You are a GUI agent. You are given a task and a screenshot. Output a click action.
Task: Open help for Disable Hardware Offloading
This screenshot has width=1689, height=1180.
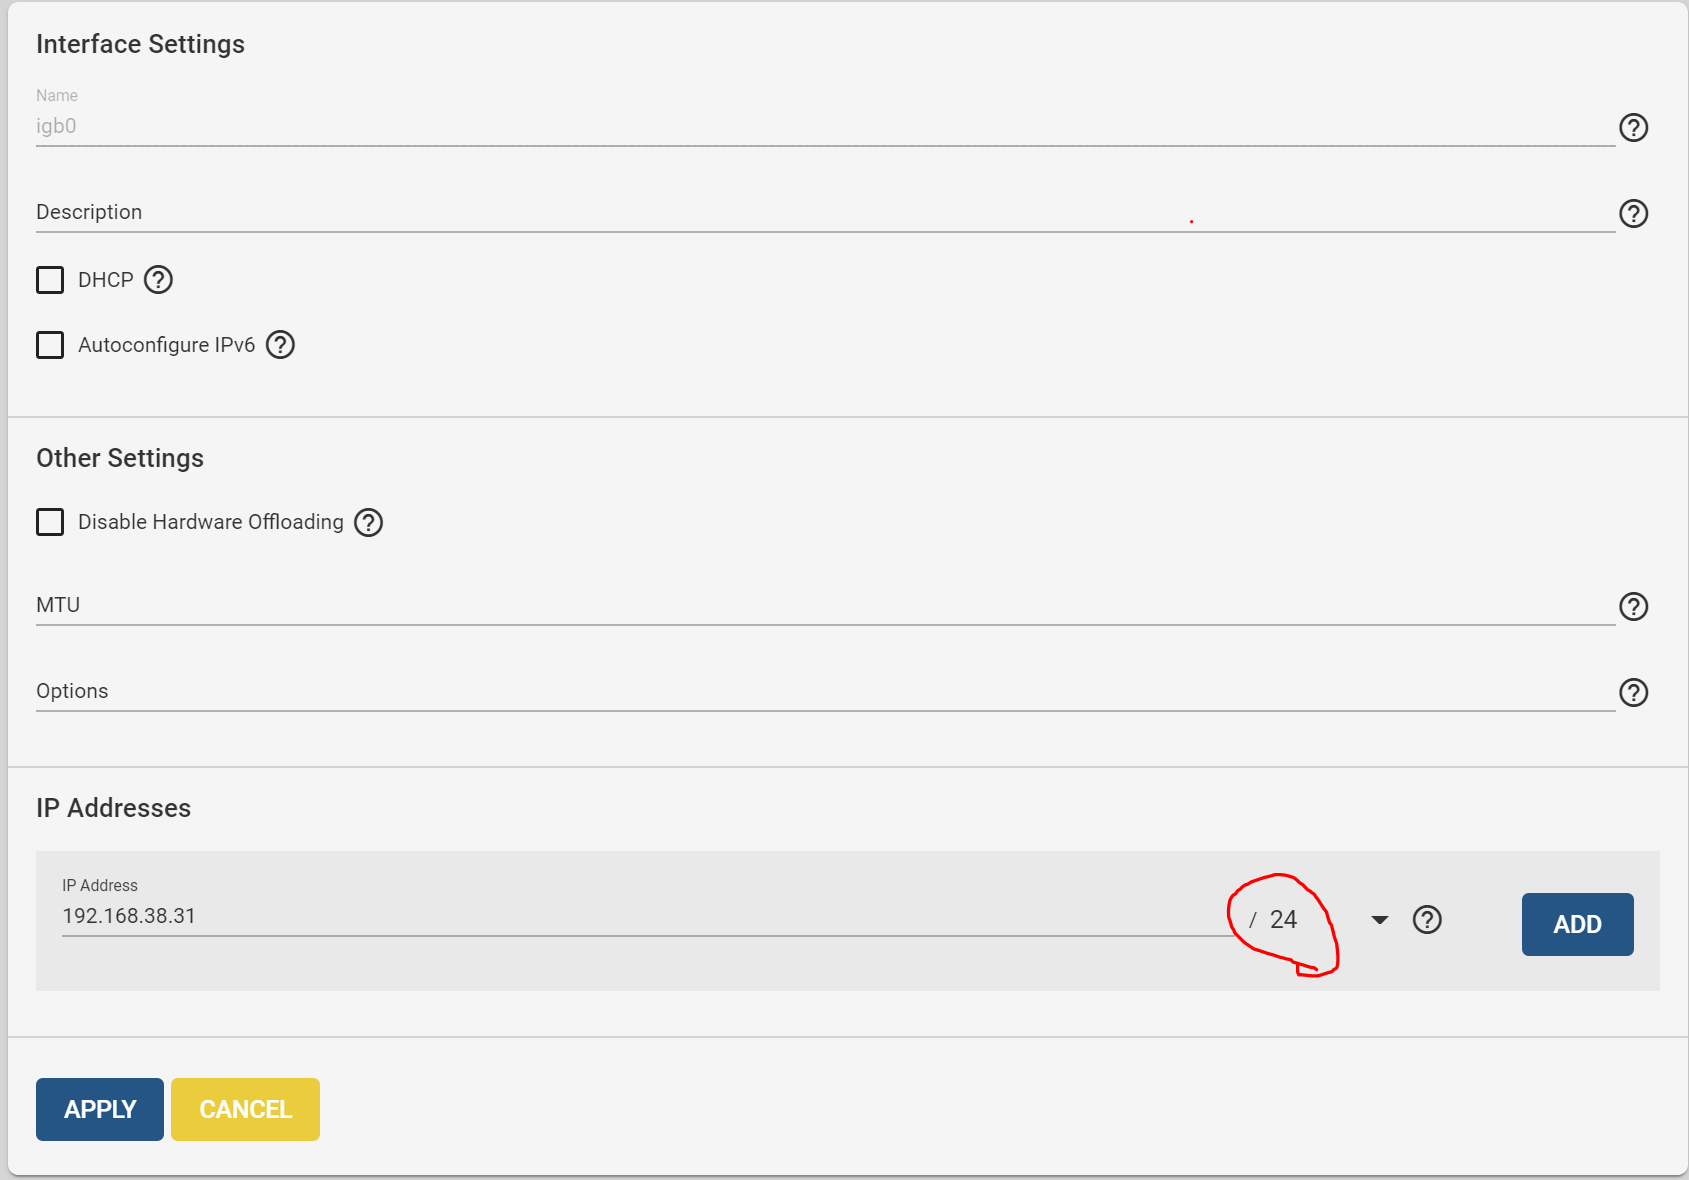368,522
